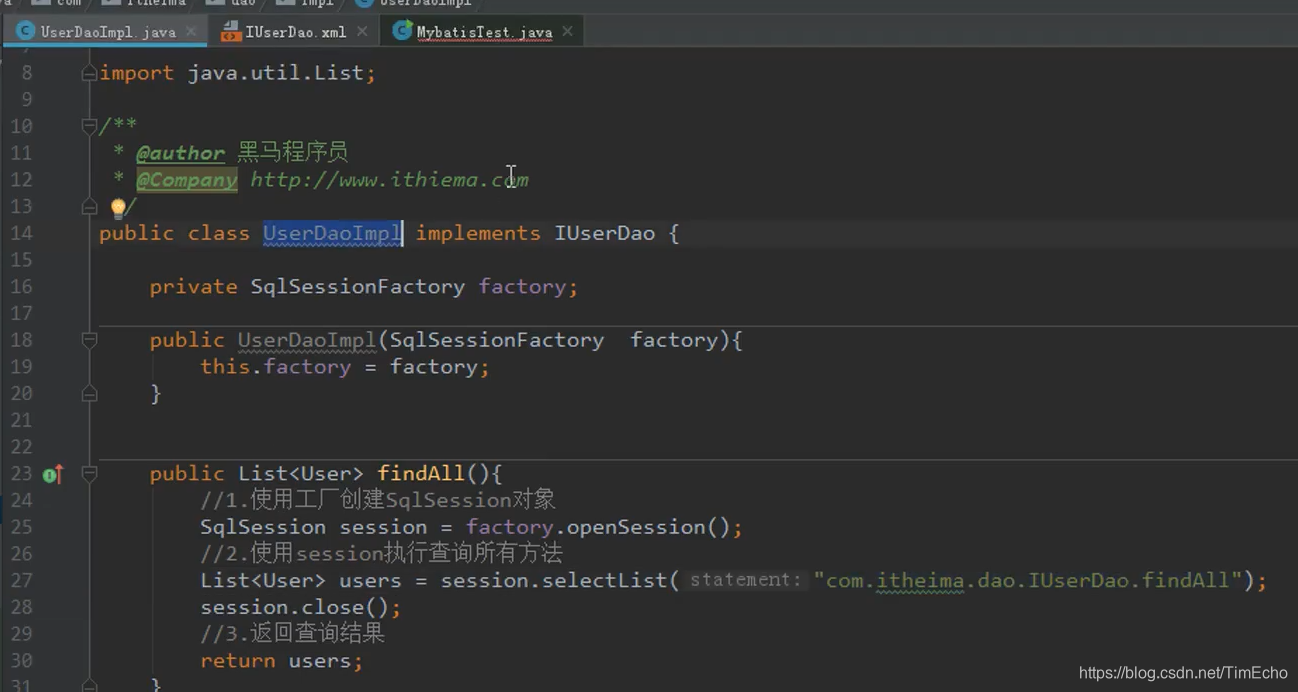Click the Java class icon on UserDaoImpl.java tab
1298x692 pixels.
26,32
